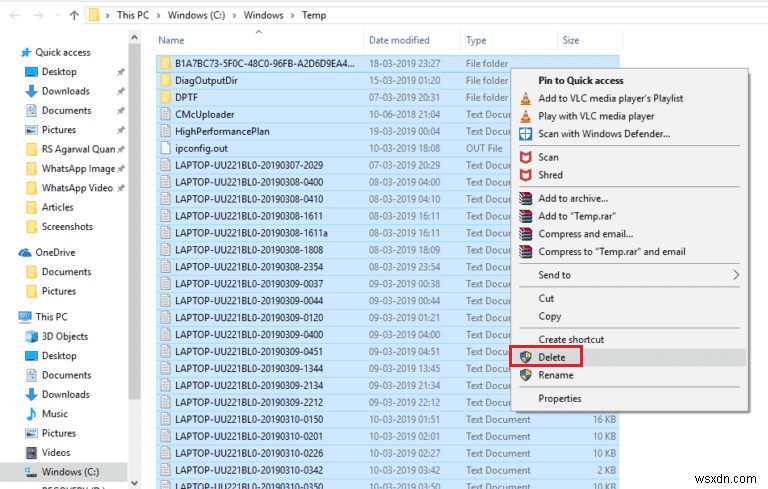Click the sidebar scroll up arrow
This screenshot has height=489, width=768.
134,37
